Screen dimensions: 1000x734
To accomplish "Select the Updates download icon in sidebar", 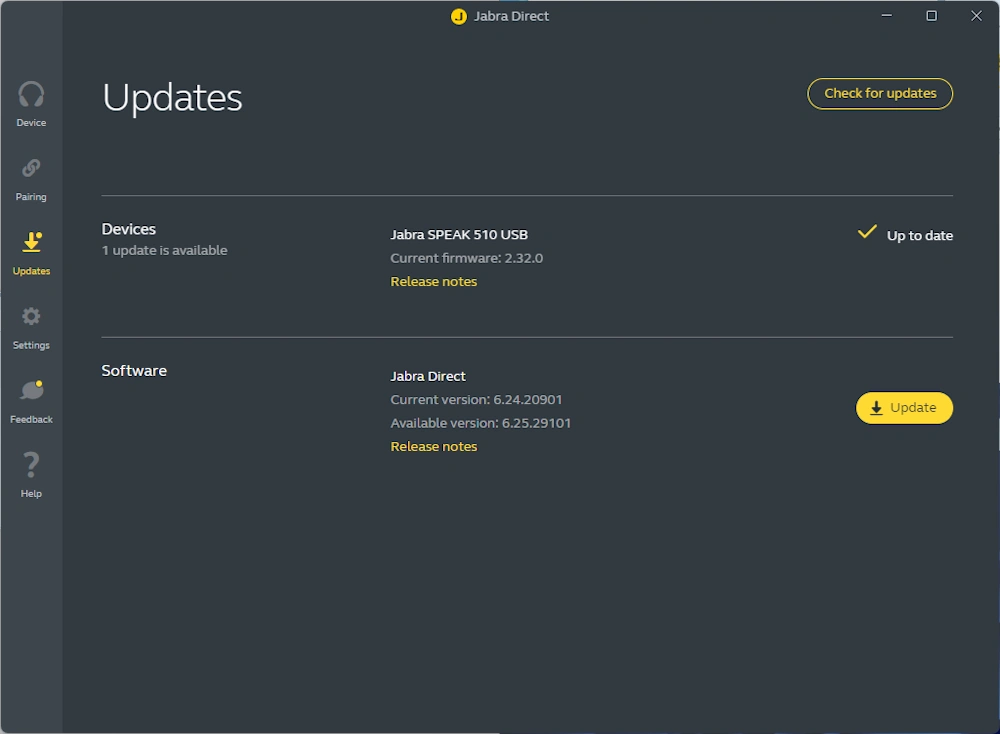I will click(x=31, y=243).
